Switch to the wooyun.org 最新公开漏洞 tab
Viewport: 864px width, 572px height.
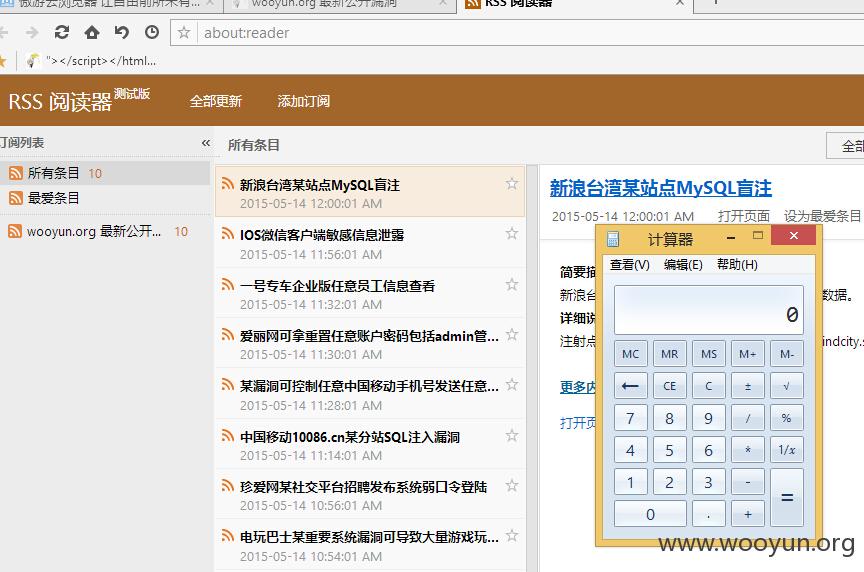pos(340,4)
